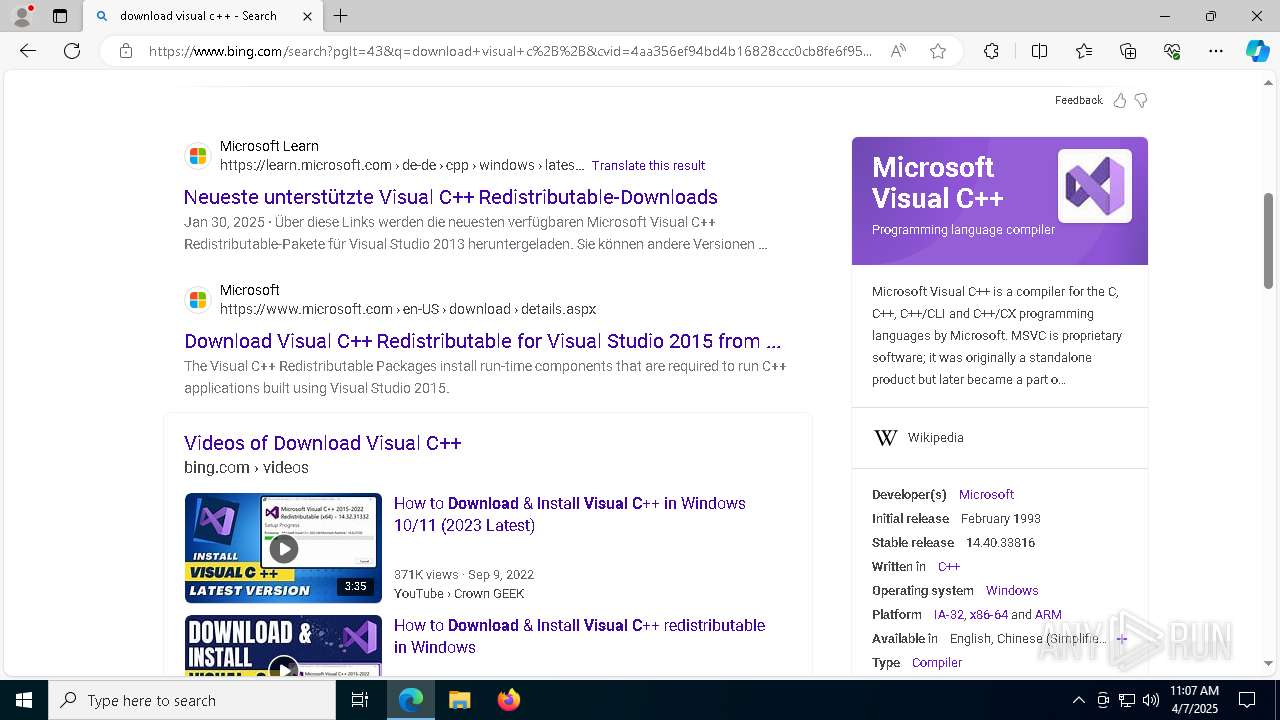This screenshot has width=1280, height=720.
Task: Open the Copilot sidebar icon
Action: tap(1257, 51)
